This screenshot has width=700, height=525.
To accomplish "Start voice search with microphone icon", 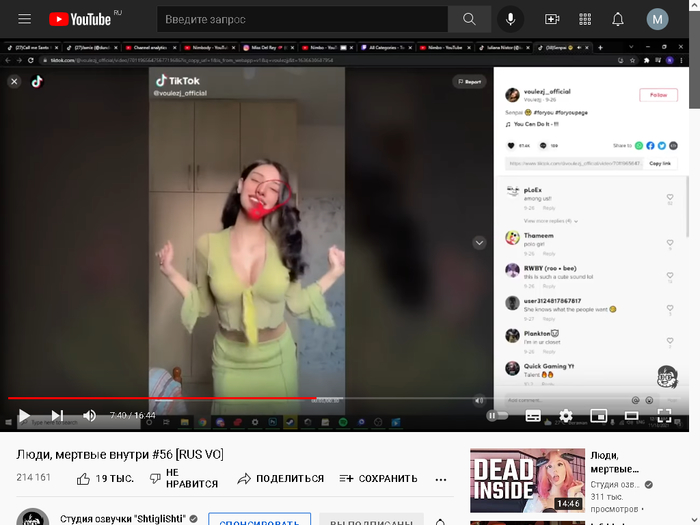I will (510, 19).
